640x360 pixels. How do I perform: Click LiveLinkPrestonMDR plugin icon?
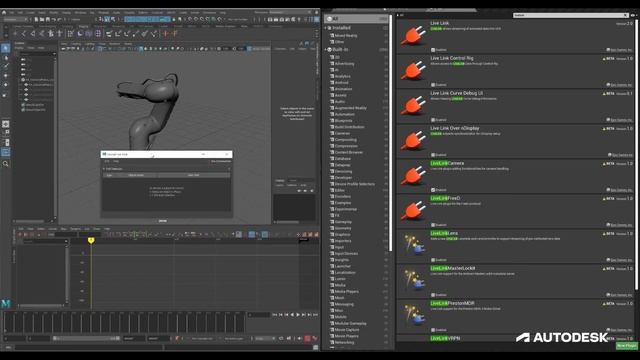point(413,316)
